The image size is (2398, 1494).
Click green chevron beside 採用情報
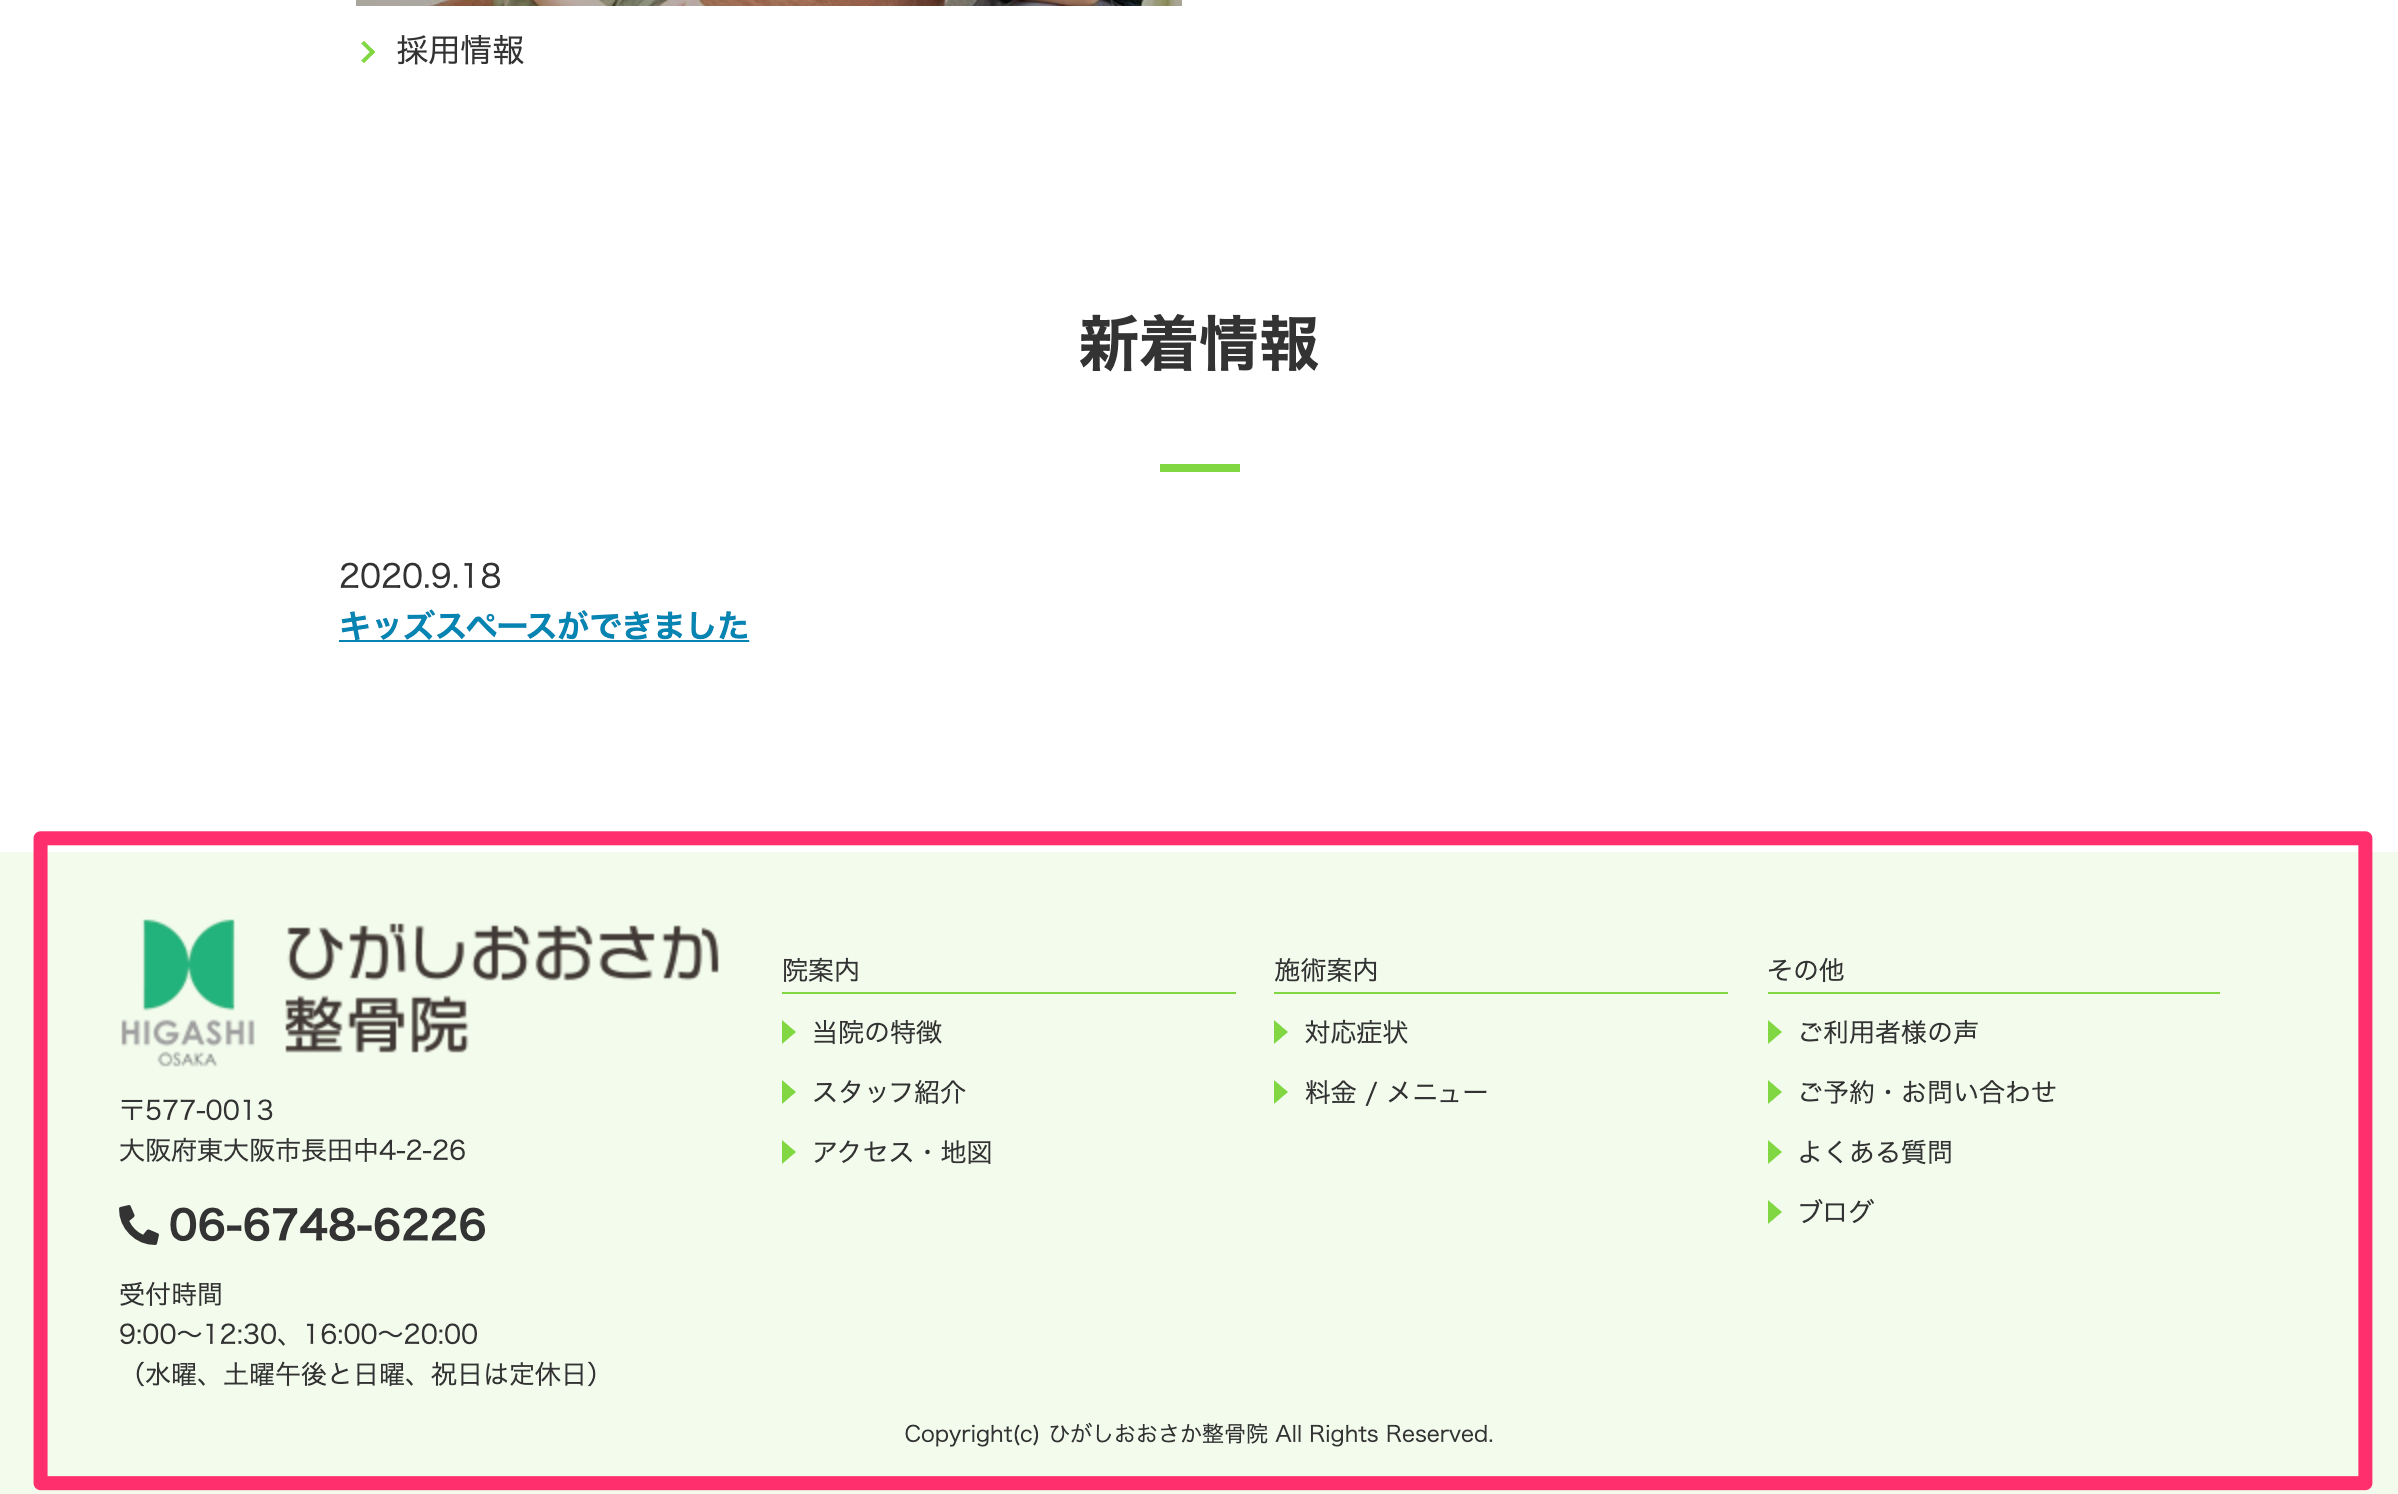coord(368,51)
